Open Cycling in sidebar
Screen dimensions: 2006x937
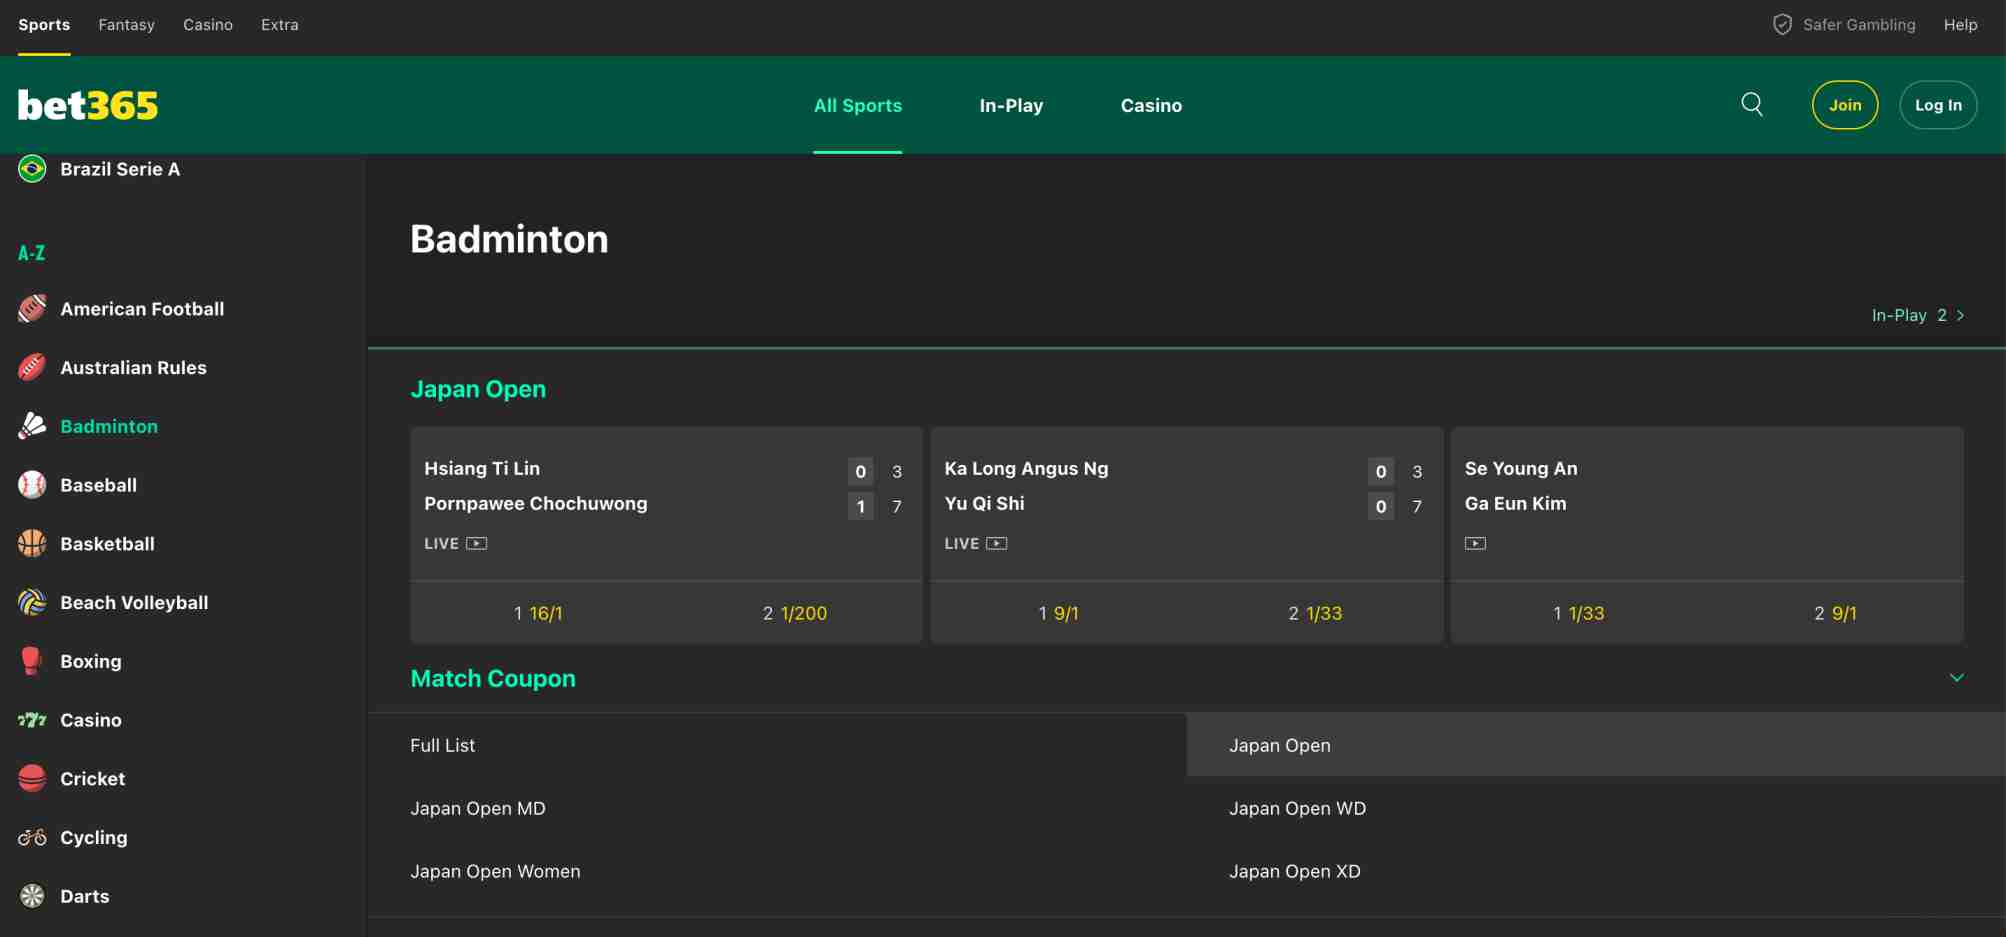[94, 838]
